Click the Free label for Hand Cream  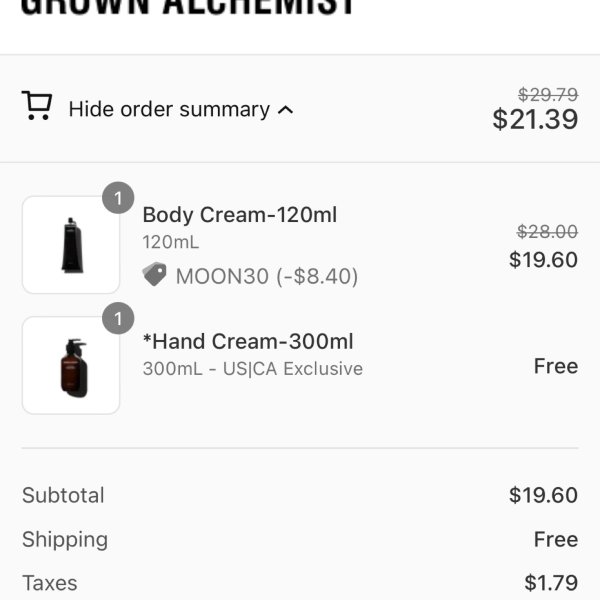point(556,366)
